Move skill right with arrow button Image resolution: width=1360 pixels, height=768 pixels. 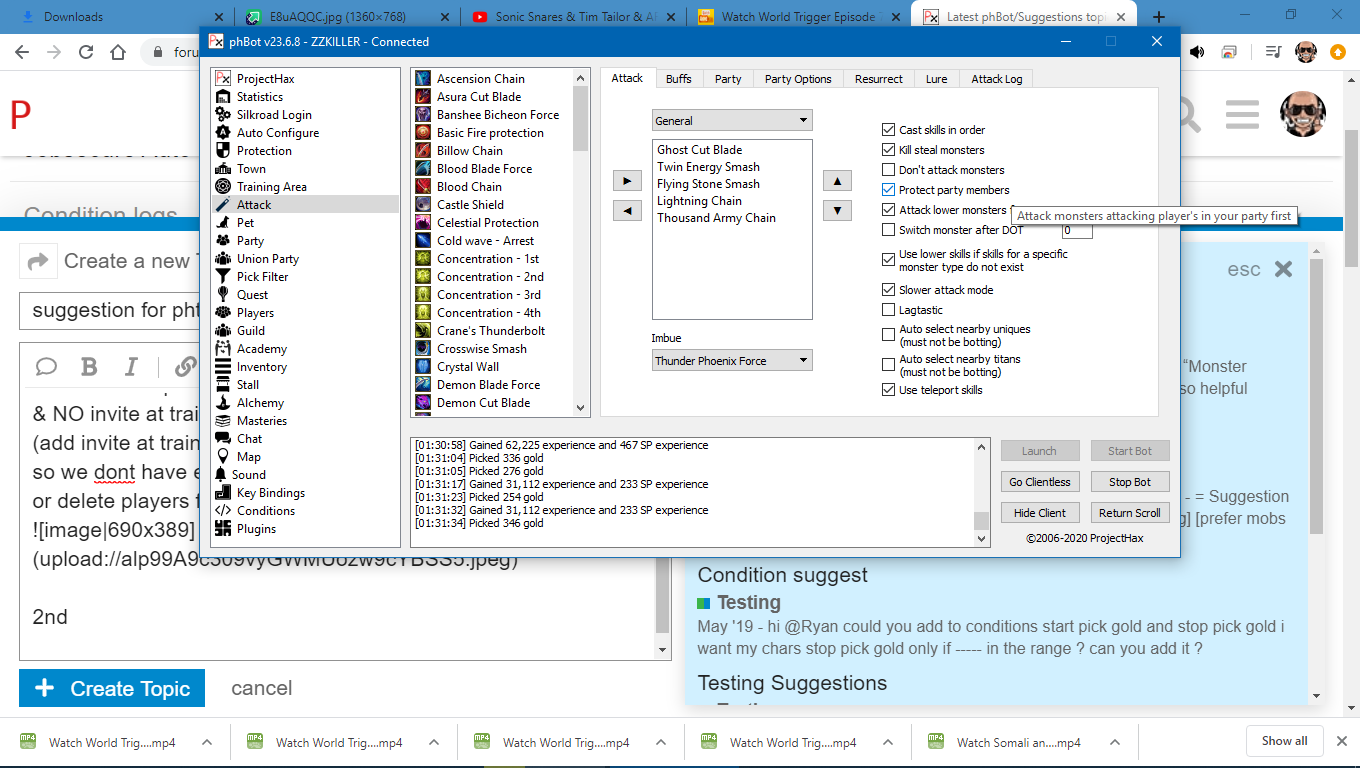pos(626,181)
